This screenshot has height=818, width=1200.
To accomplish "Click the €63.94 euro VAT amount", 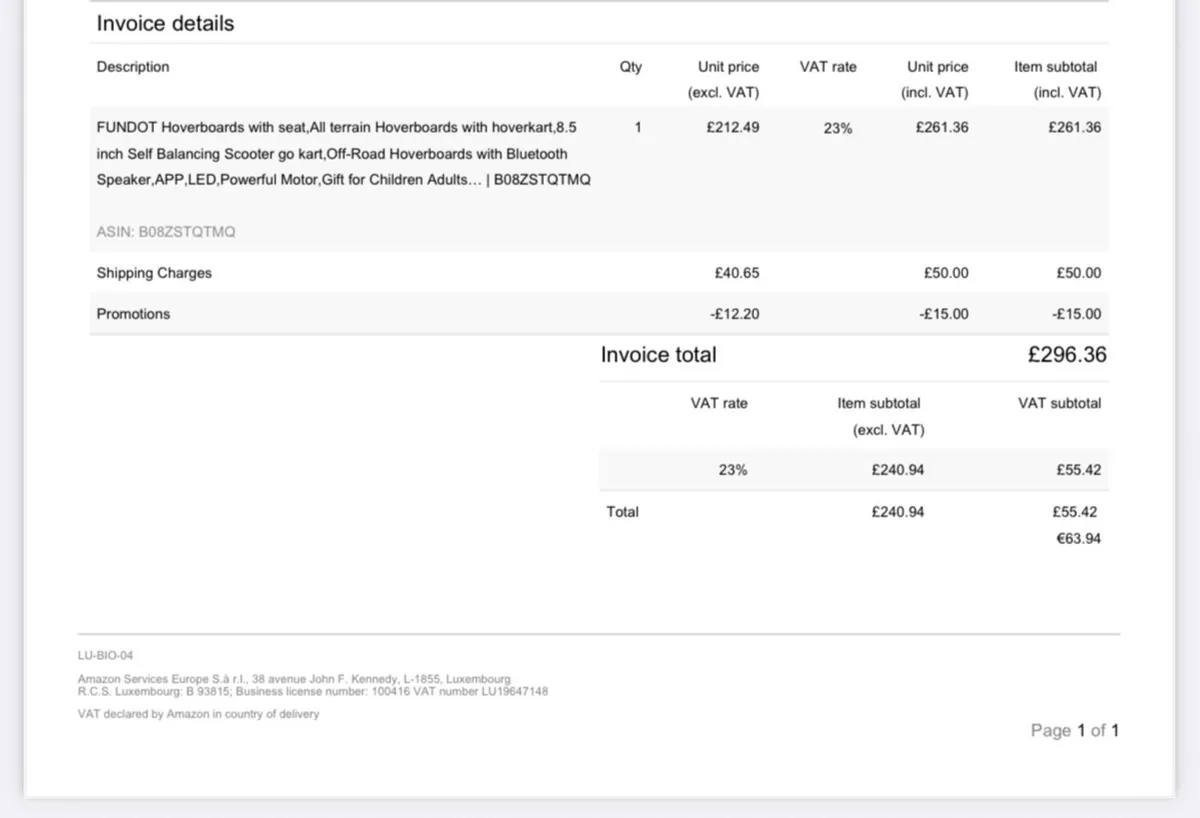I will pos(1078,539).
